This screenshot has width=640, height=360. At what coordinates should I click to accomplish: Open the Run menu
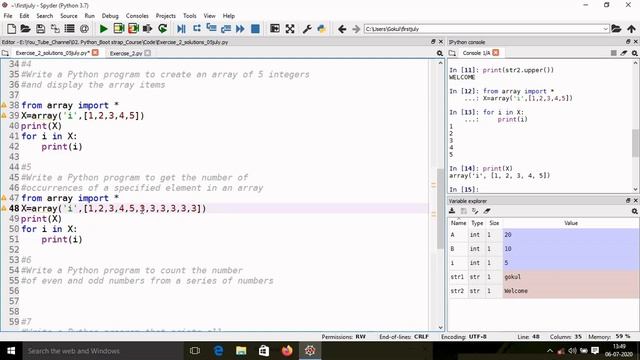pos(89,16)
